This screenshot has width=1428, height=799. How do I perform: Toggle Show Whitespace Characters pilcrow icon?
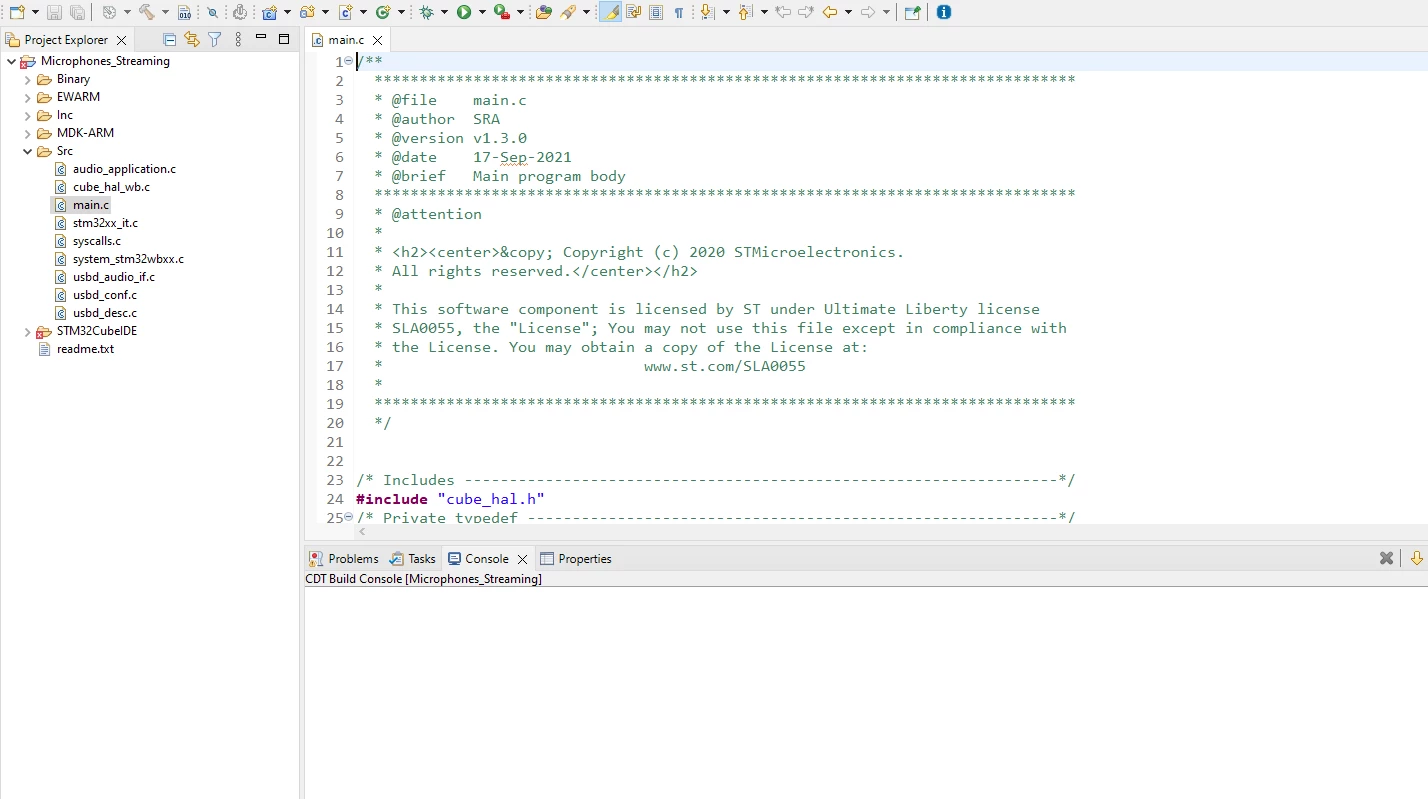pos(679,12)
